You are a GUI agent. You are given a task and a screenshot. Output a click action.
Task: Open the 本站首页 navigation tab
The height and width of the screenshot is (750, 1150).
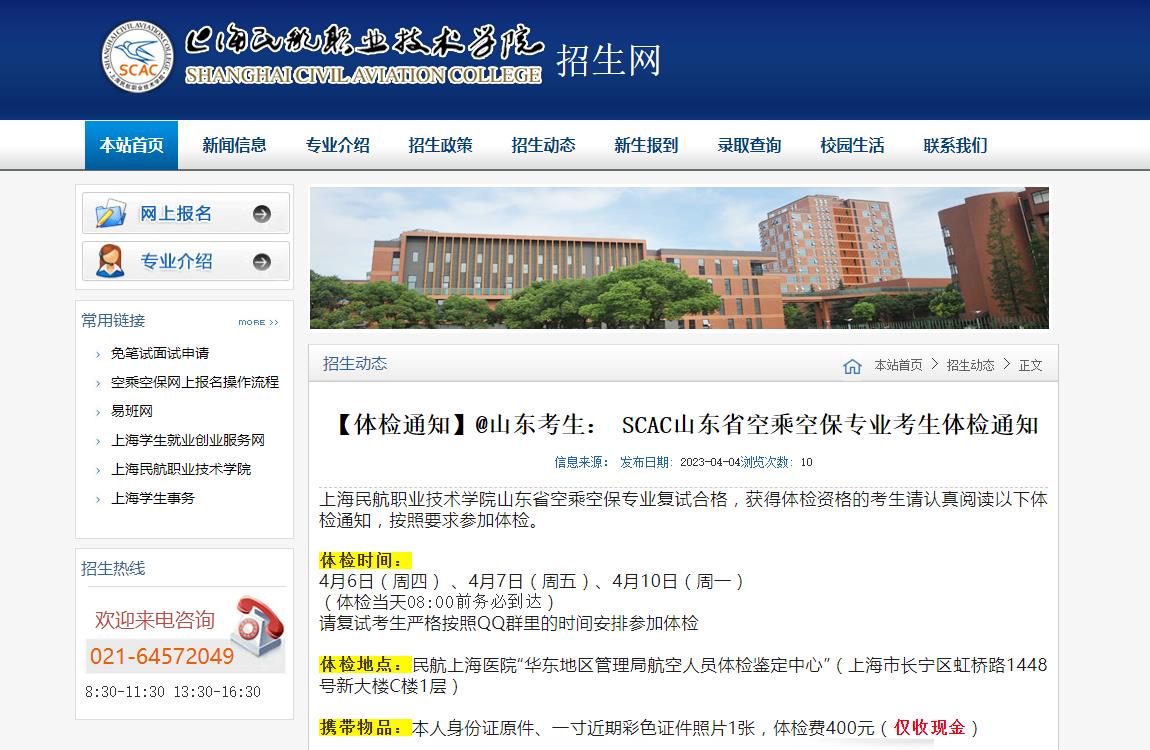[x=131, y=145]
